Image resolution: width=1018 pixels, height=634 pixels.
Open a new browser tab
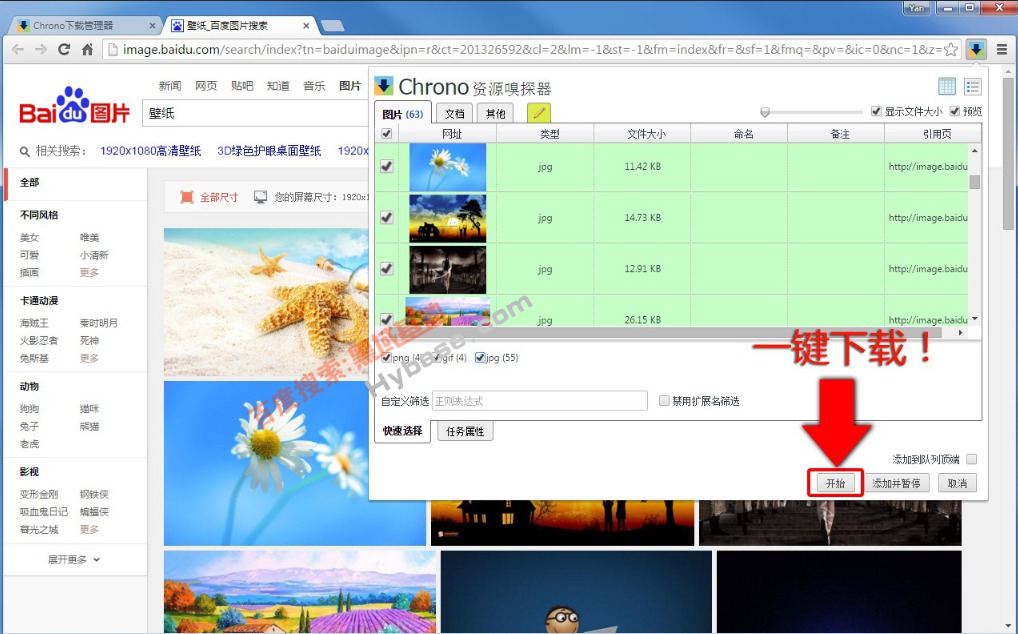click(332, 25)
